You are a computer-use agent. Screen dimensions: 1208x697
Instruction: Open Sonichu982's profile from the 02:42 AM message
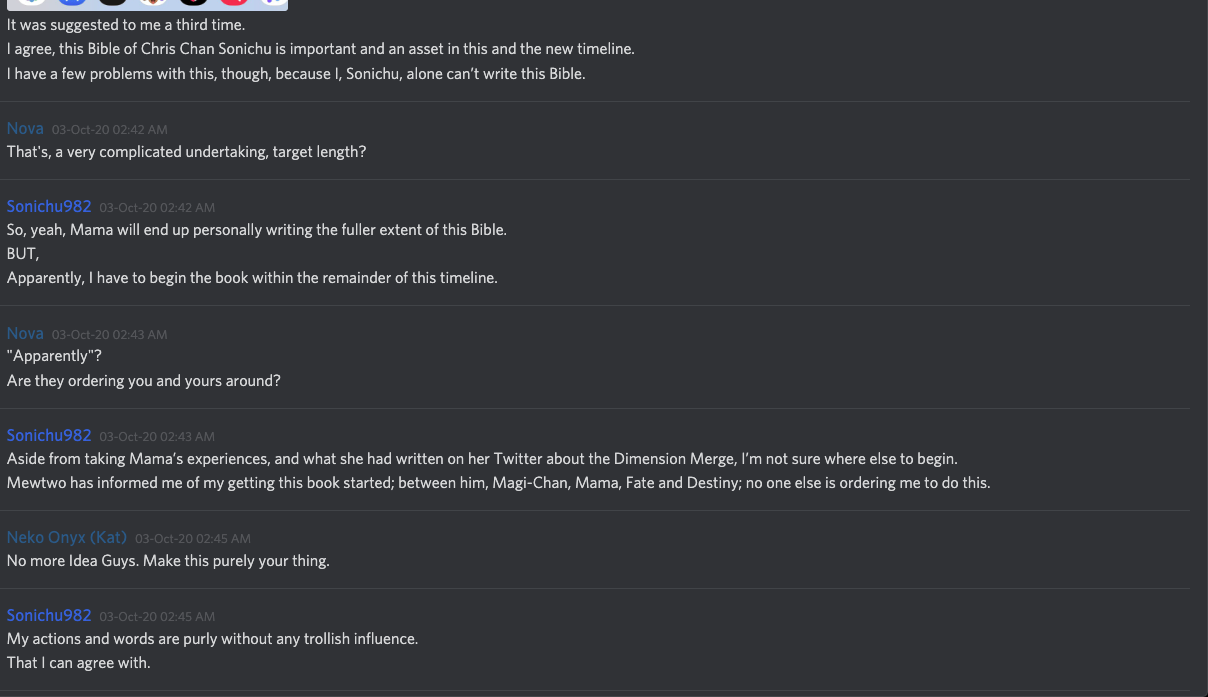(49, 206)
